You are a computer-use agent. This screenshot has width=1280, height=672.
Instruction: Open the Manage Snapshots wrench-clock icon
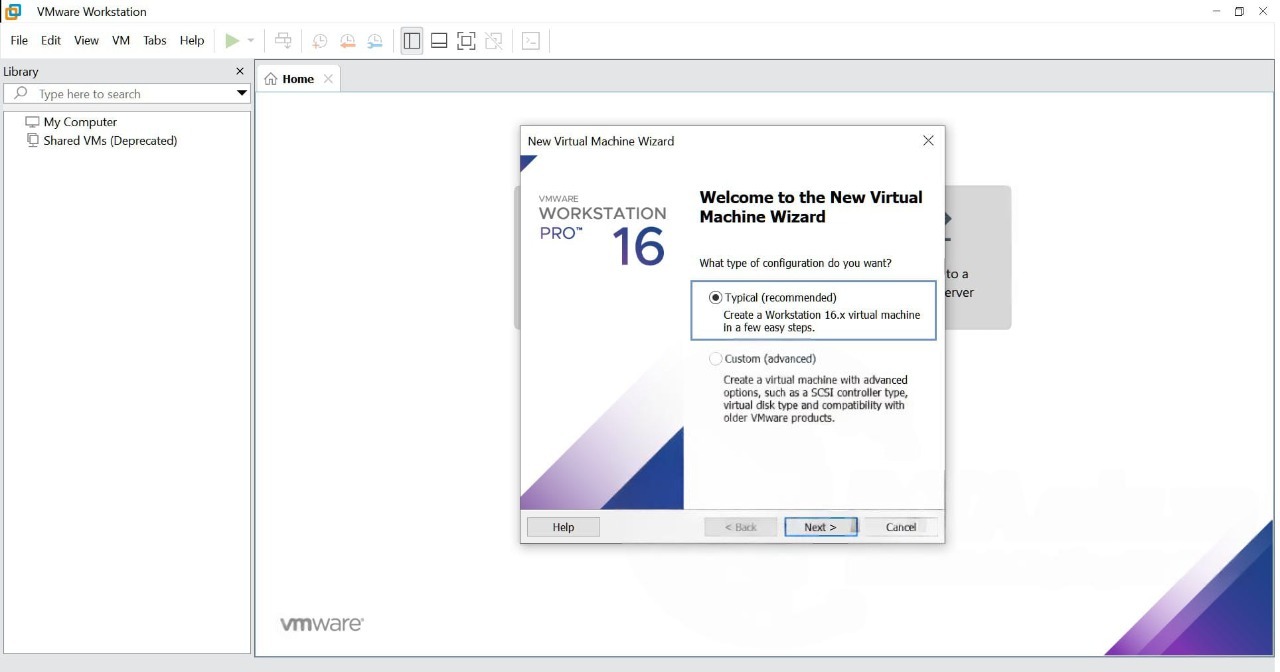point(375,41)
